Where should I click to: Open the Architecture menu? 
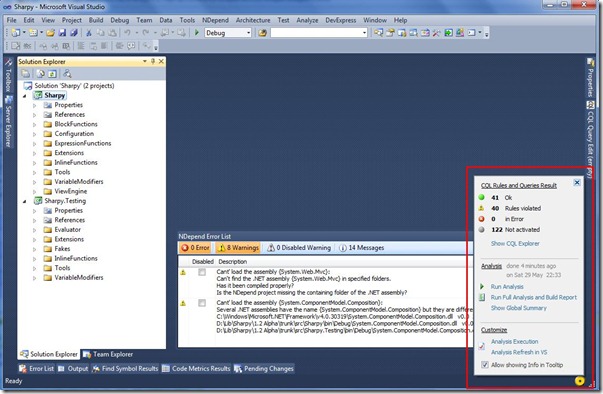pyautogui.click(x=253, y=20)
